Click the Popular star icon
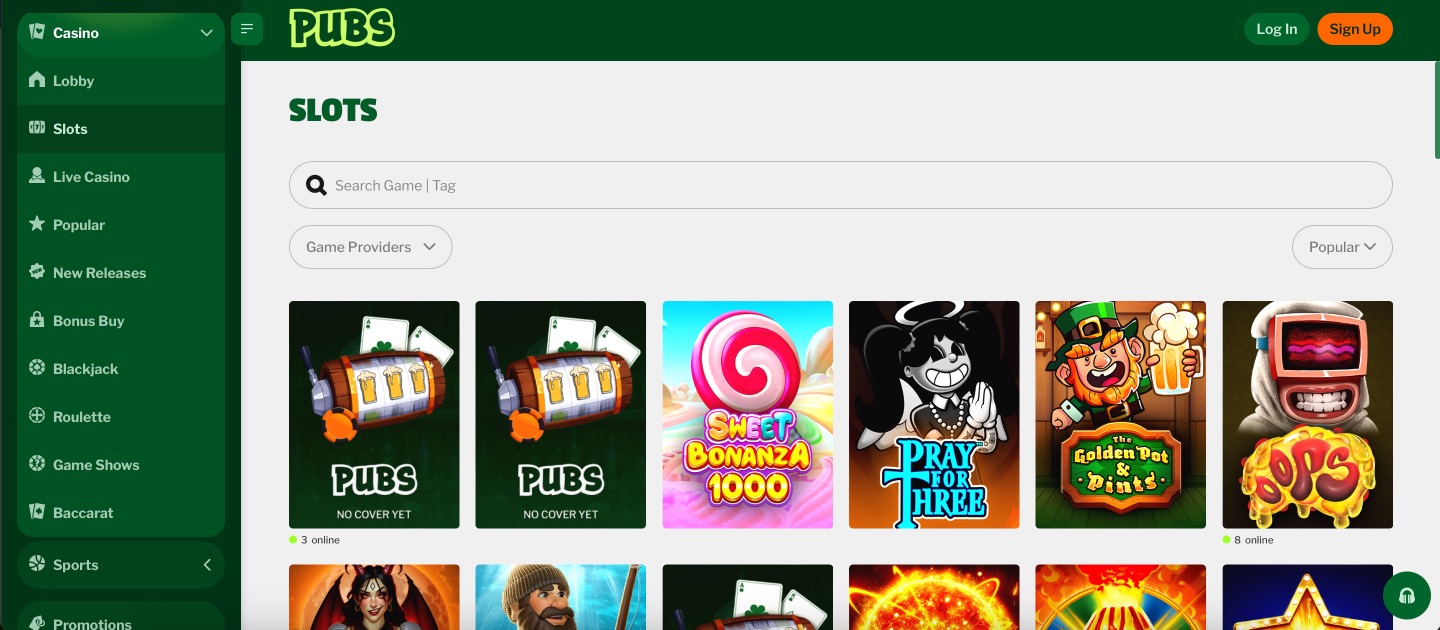 37,224
